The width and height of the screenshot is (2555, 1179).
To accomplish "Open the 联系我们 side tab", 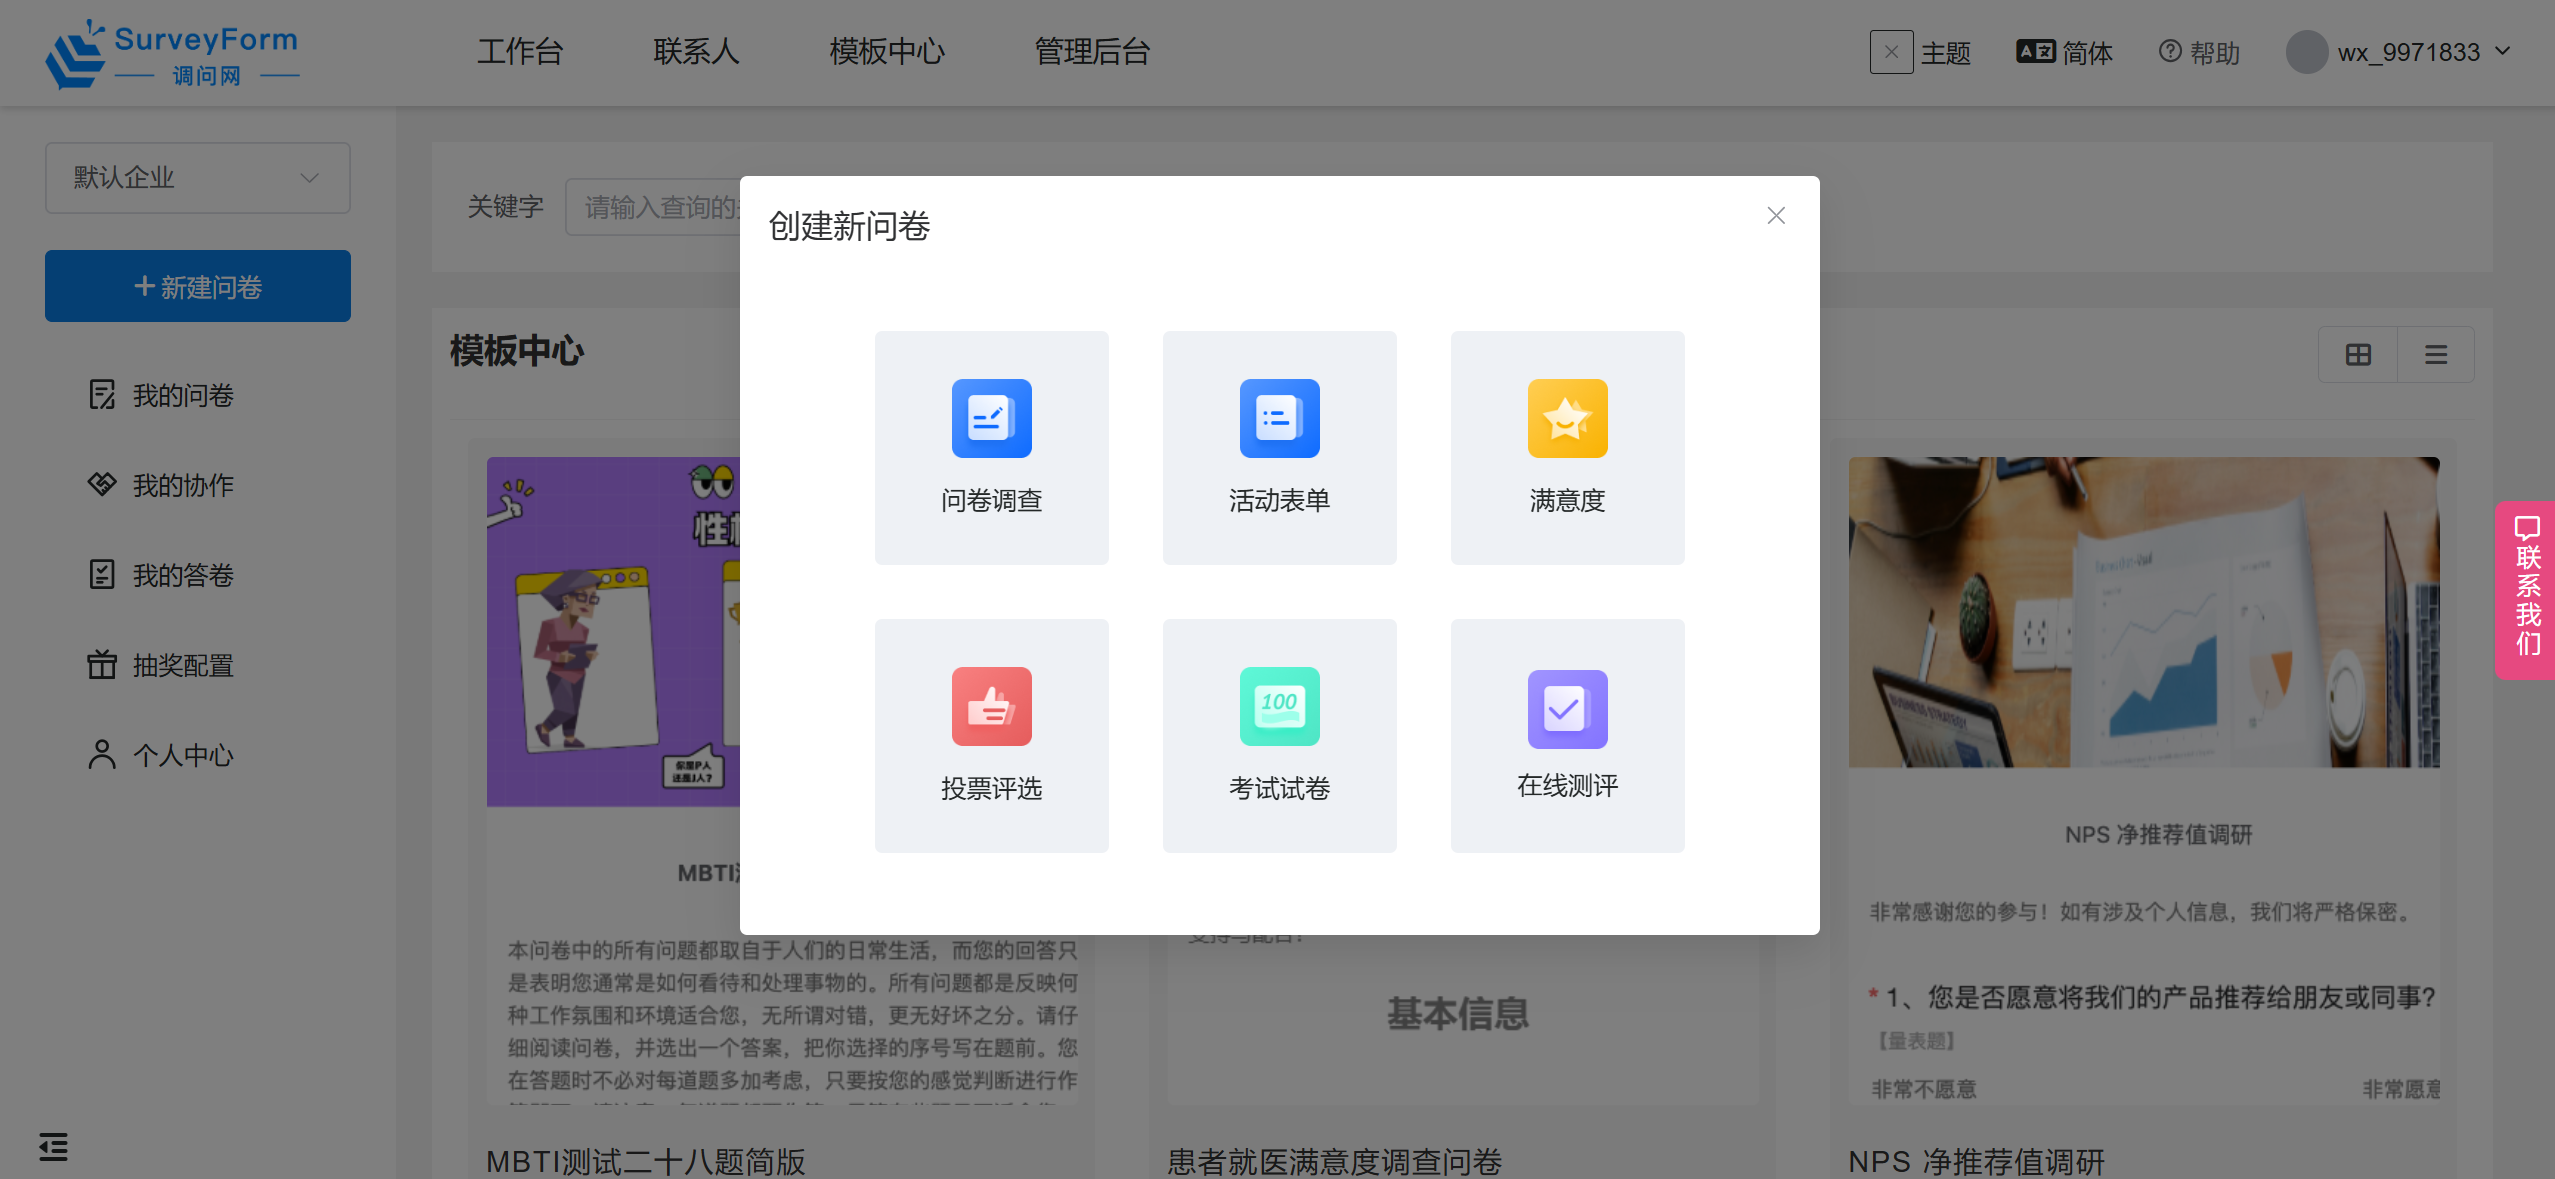I will pos(2526,590).
